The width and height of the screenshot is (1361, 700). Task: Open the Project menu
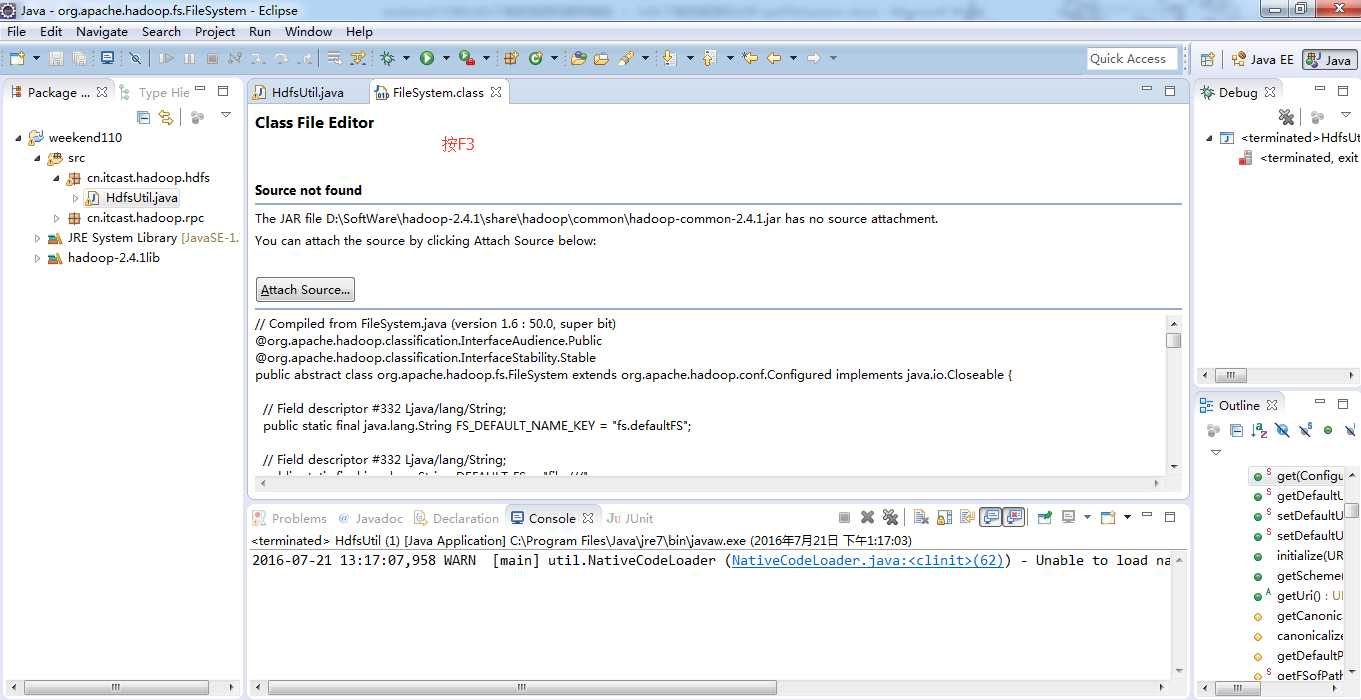click(215, 31)
